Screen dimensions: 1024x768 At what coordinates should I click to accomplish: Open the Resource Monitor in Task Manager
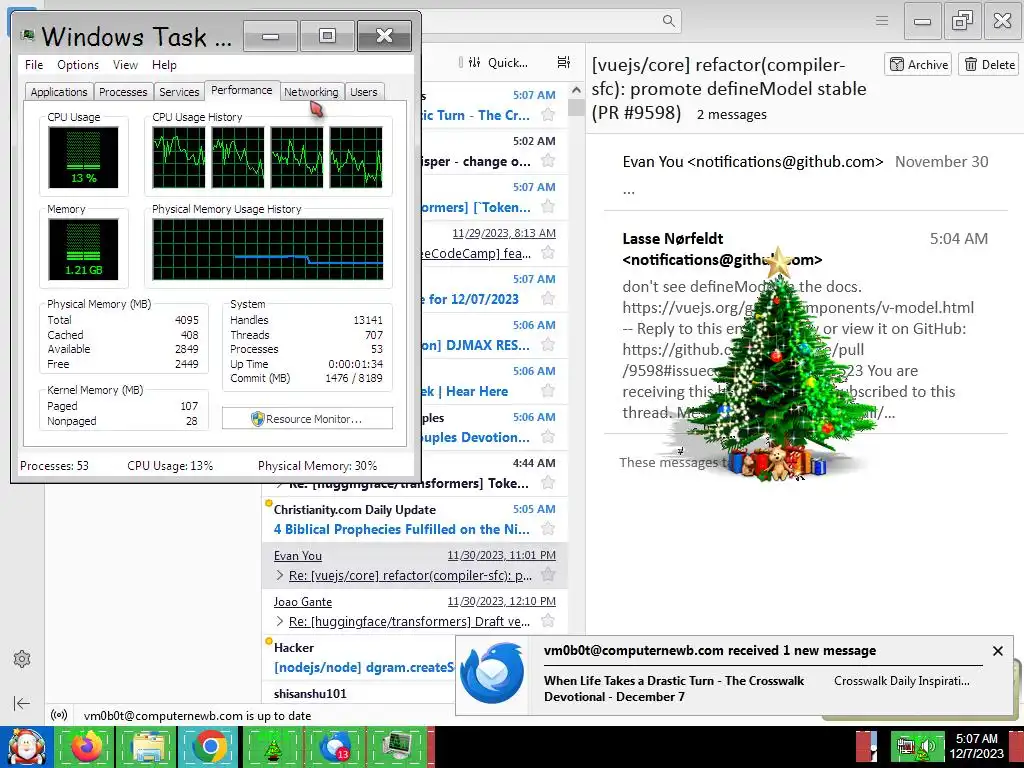(307, 419)
